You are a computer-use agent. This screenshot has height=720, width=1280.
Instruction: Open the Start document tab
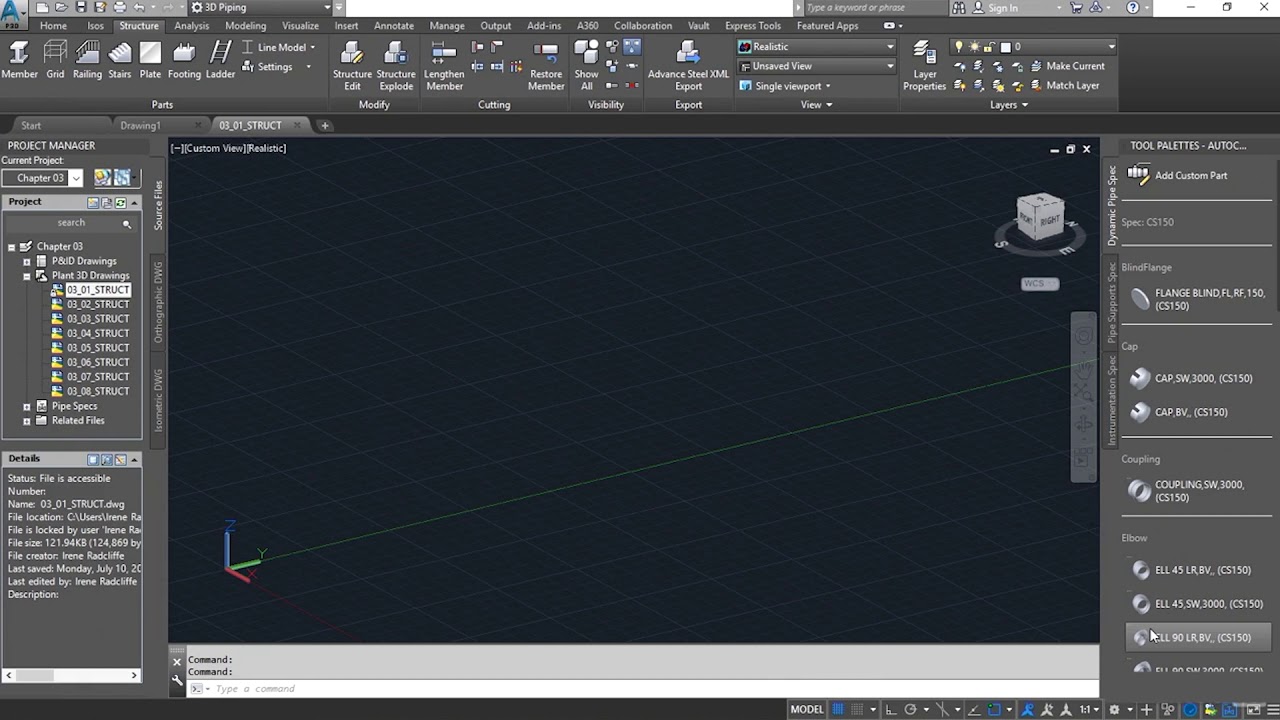[x=31, y=126]
